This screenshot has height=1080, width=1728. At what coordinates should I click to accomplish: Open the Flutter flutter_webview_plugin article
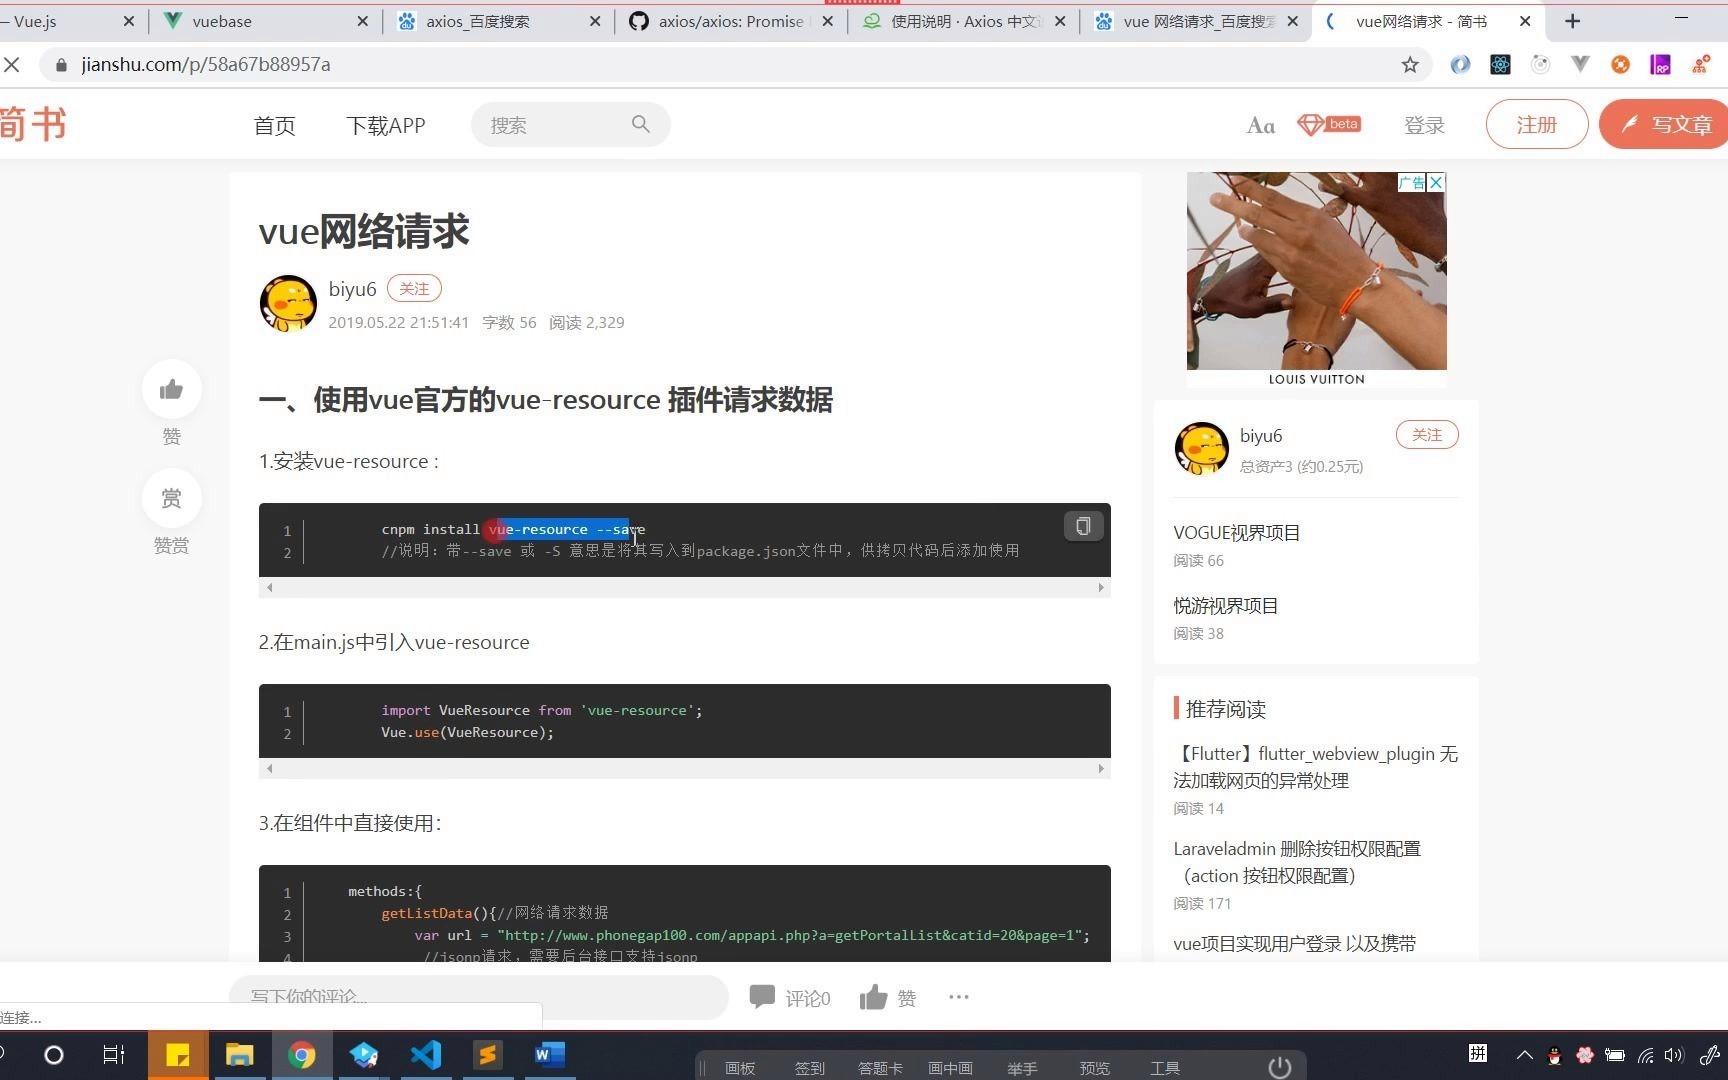(1316, 767)
